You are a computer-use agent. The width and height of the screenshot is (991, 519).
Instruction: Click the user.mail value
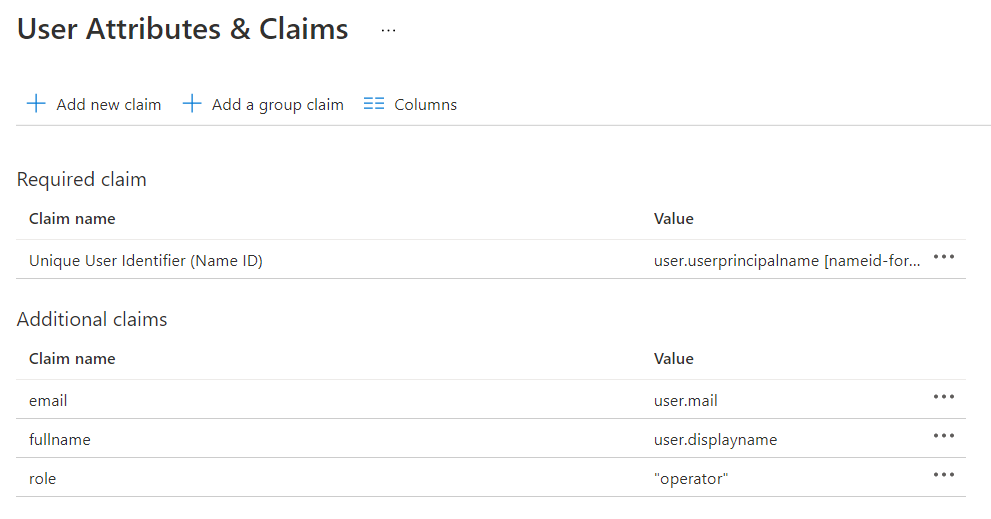pyautogui.click(x=686, y=401)
